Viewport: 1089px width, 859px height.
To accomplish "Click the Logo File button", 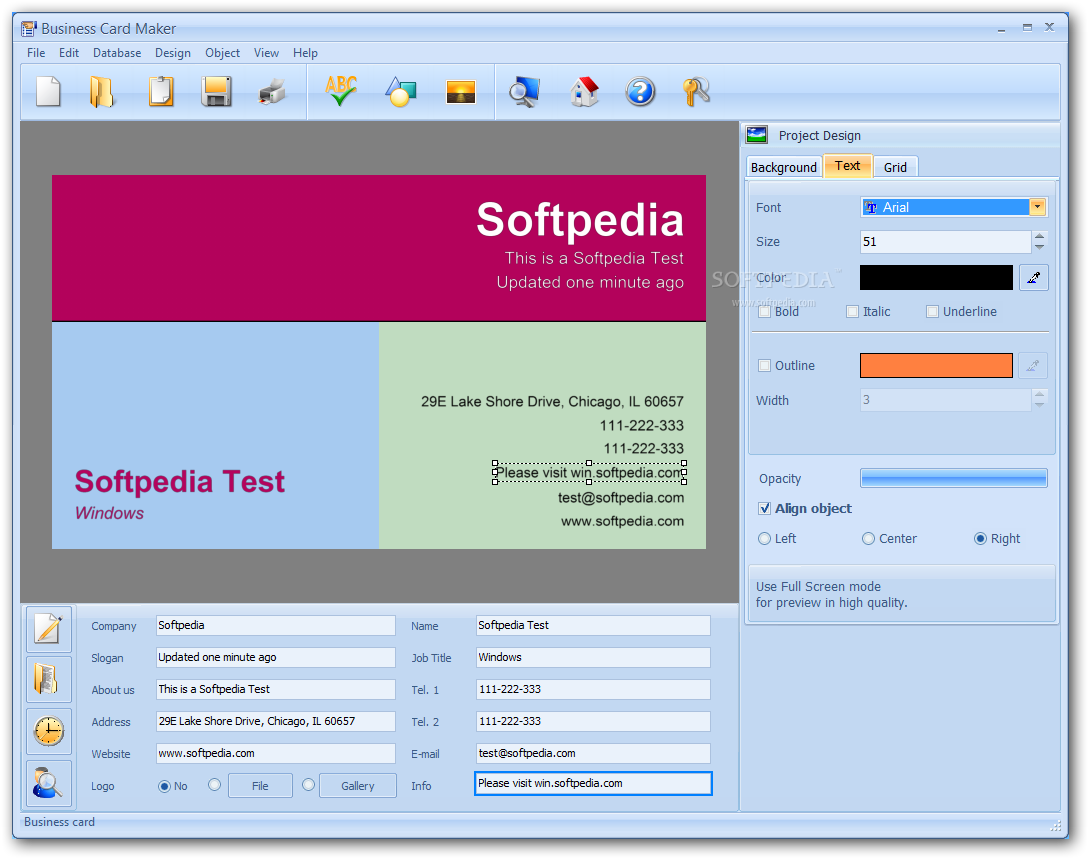I will click(260, 785).
